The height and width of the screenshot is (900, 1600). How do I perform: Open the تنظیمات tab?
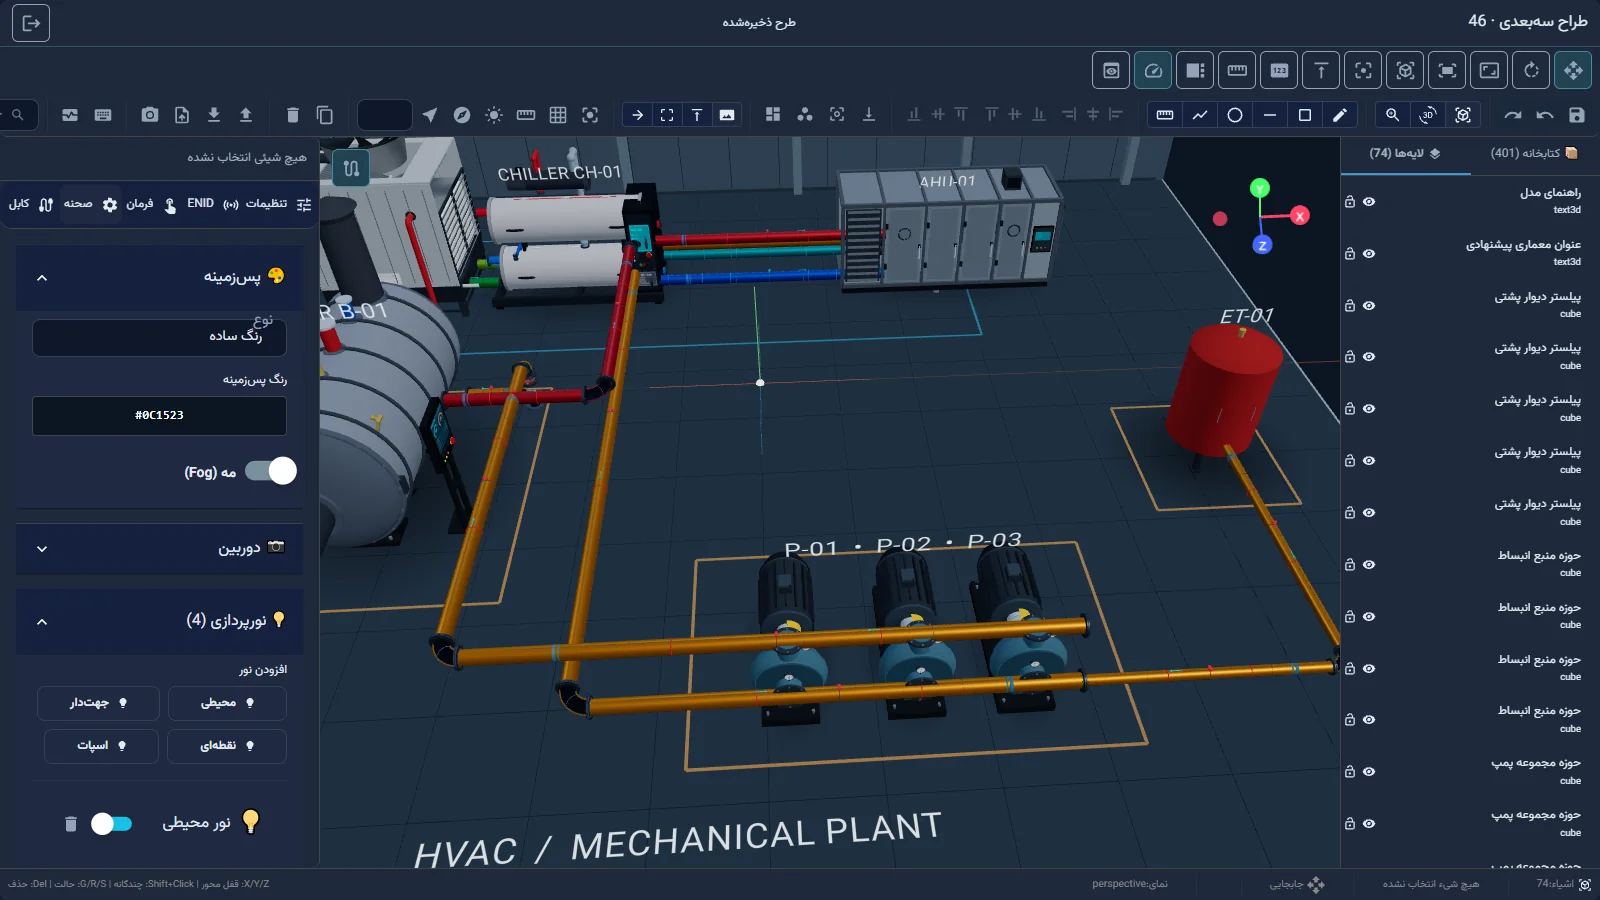click(279, 204)
